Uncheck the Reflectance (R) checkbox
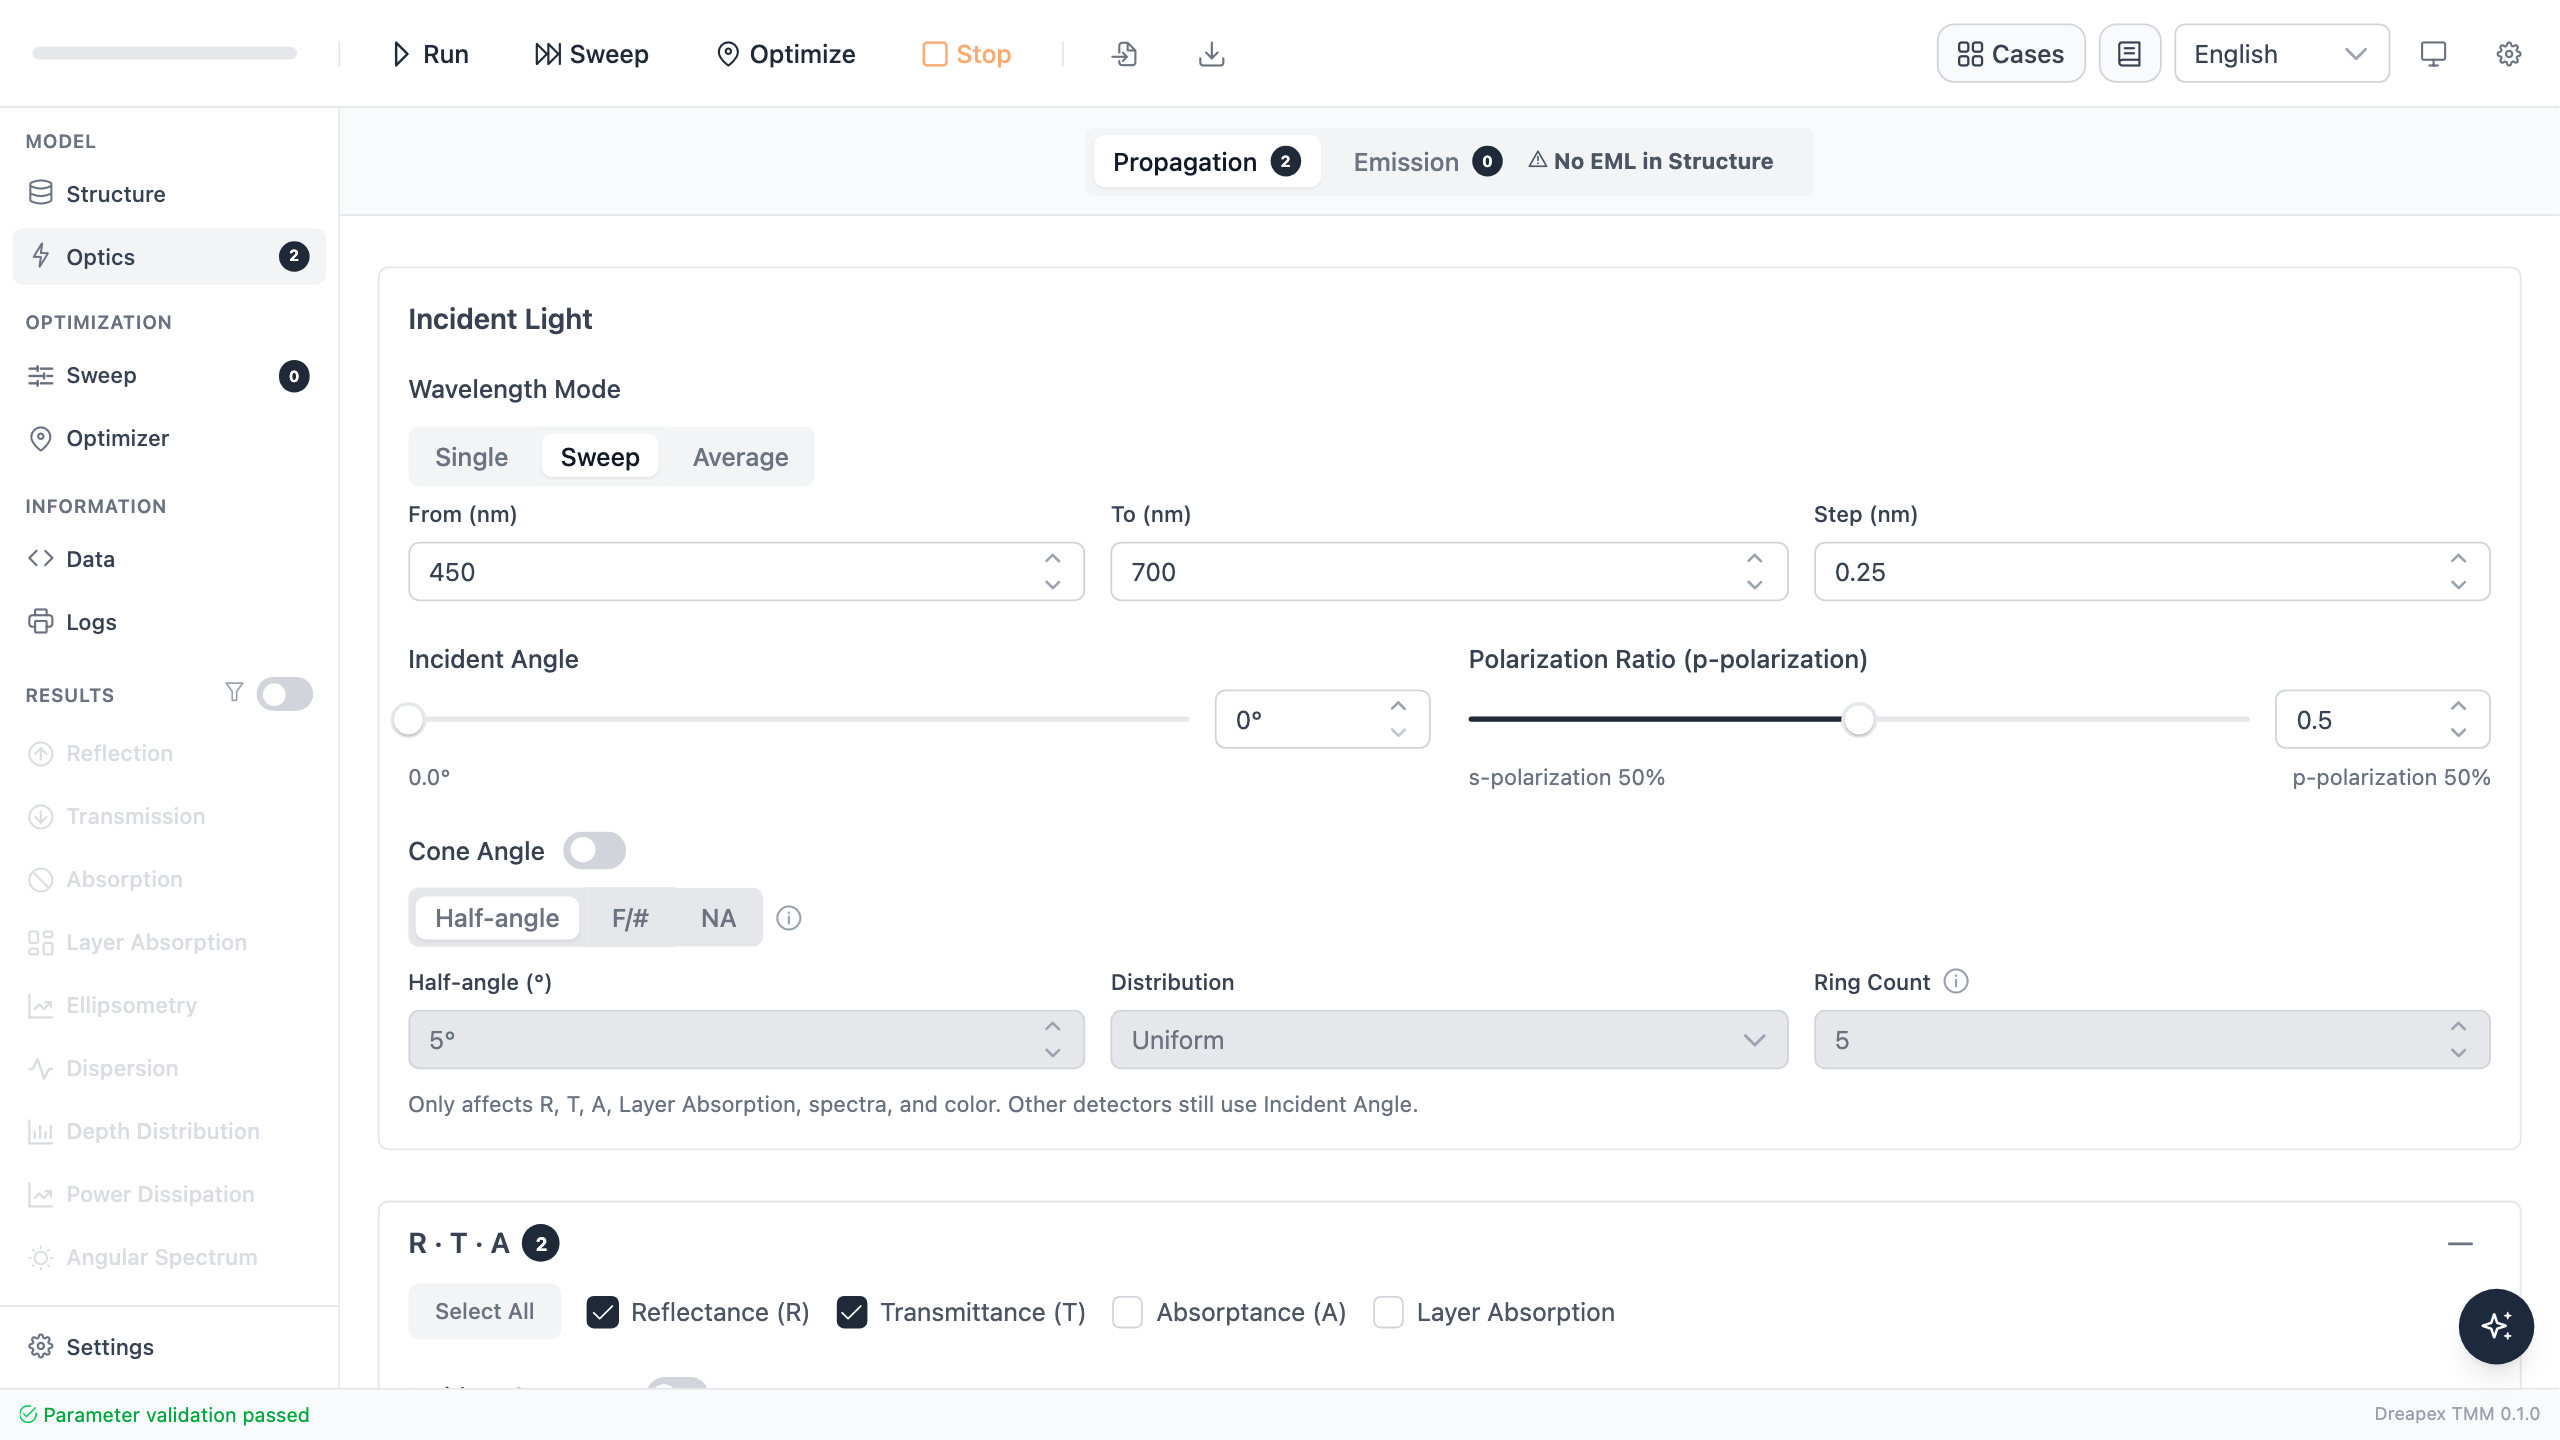 tap(602, 1312)
